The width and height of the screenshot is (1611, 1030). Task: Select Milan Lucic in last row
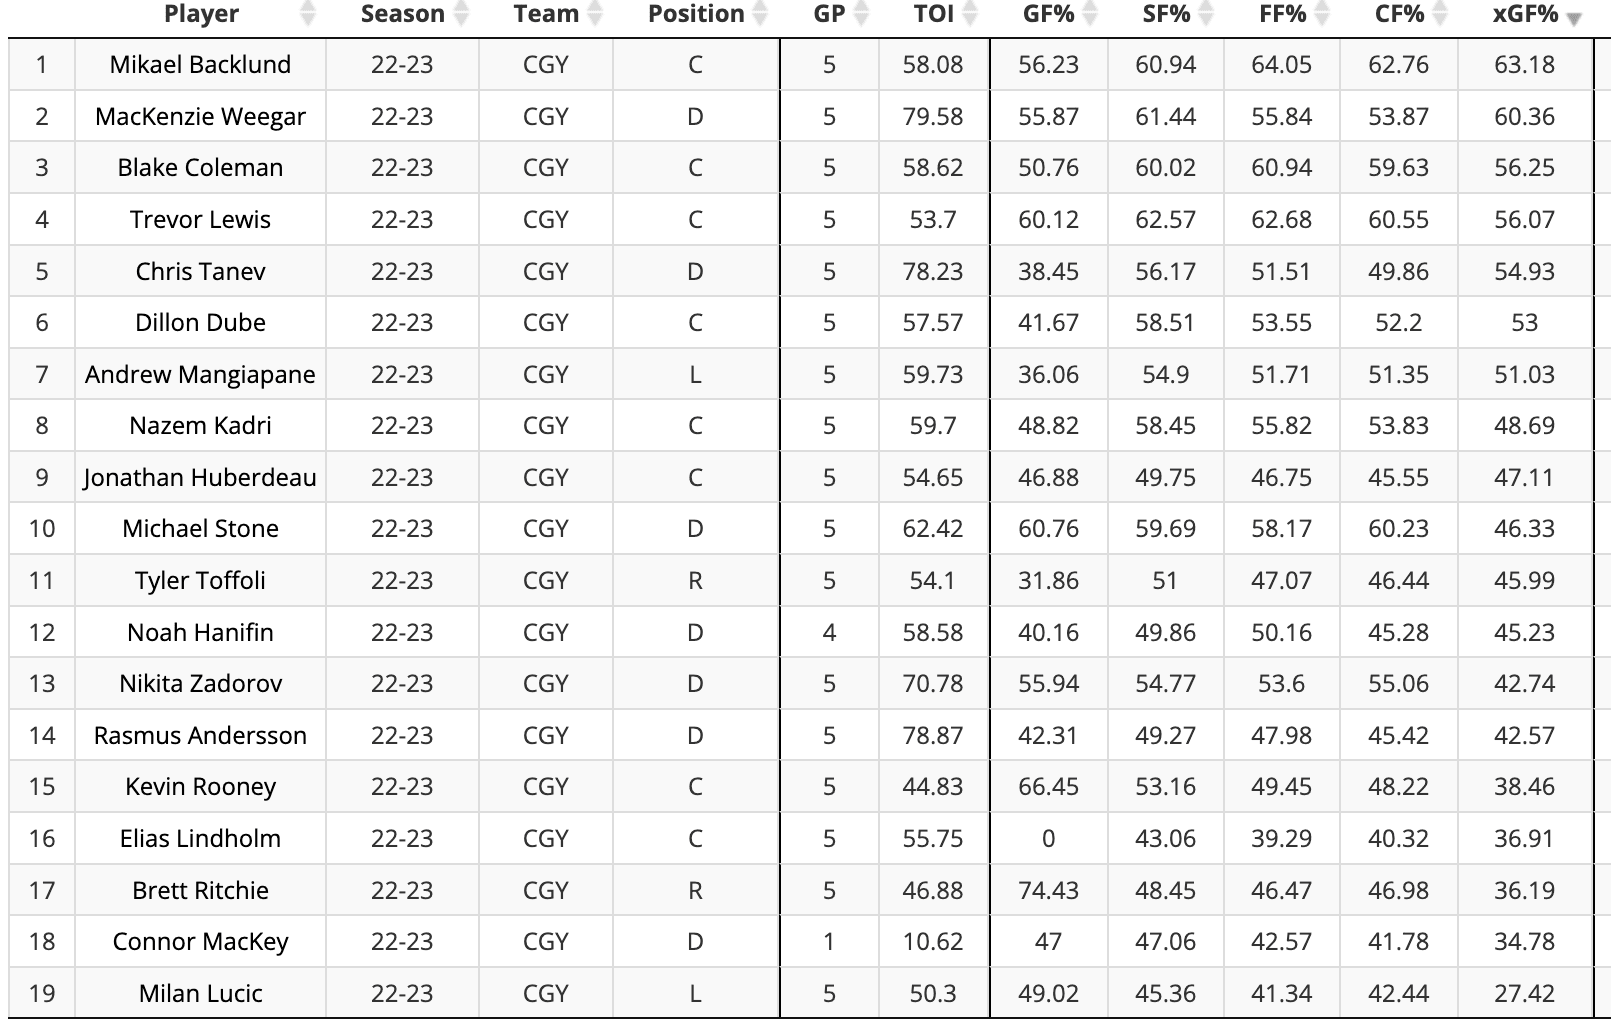pyautogui.click(x=200, y=994)
